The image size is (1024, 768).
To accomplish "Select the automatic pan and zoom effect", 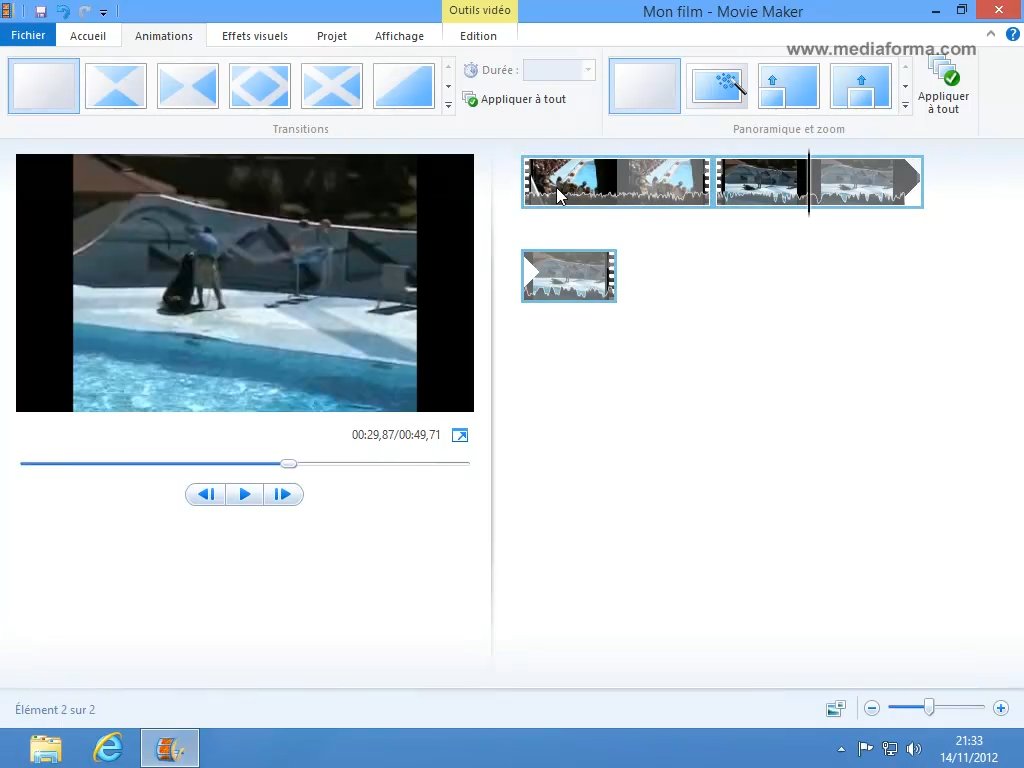I will point(717,86).
